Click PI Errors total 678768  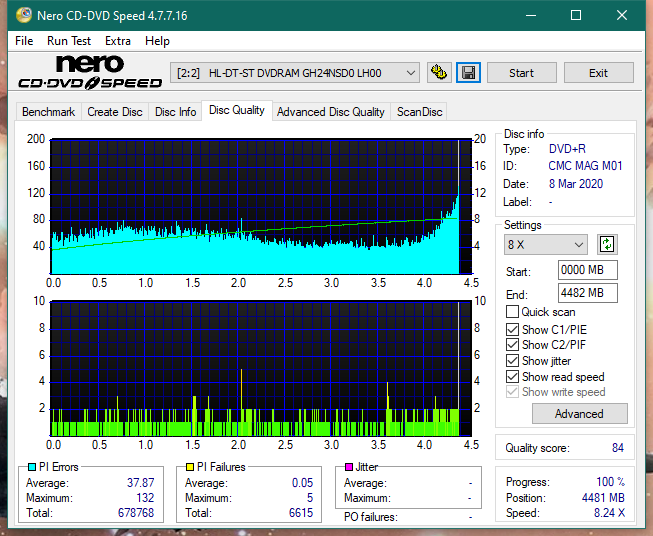(136, 513)
